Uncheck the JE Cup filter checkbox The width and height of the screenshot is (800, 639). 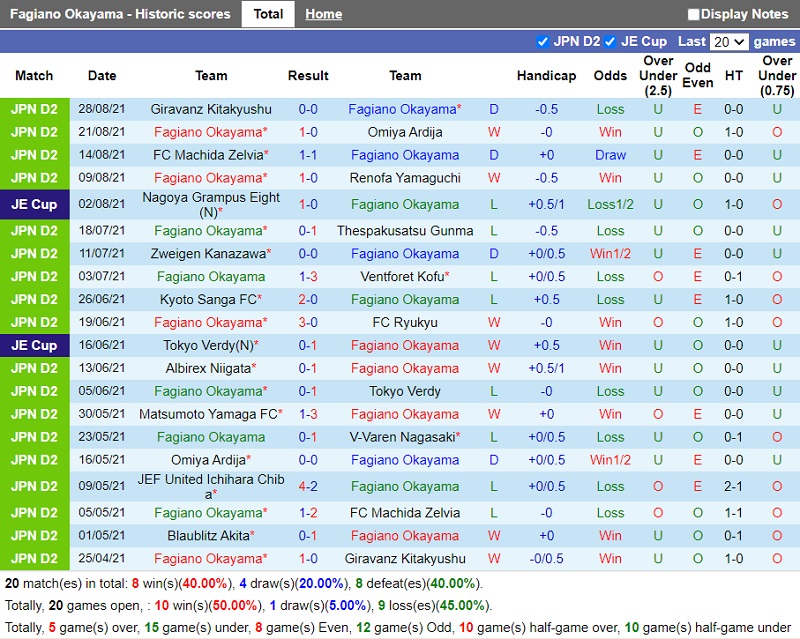(610, 41)
